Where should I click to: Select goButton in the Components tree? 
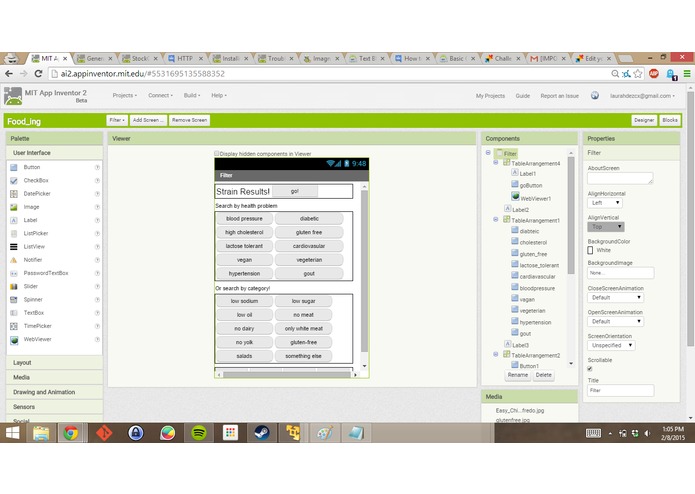click(531, 186)
